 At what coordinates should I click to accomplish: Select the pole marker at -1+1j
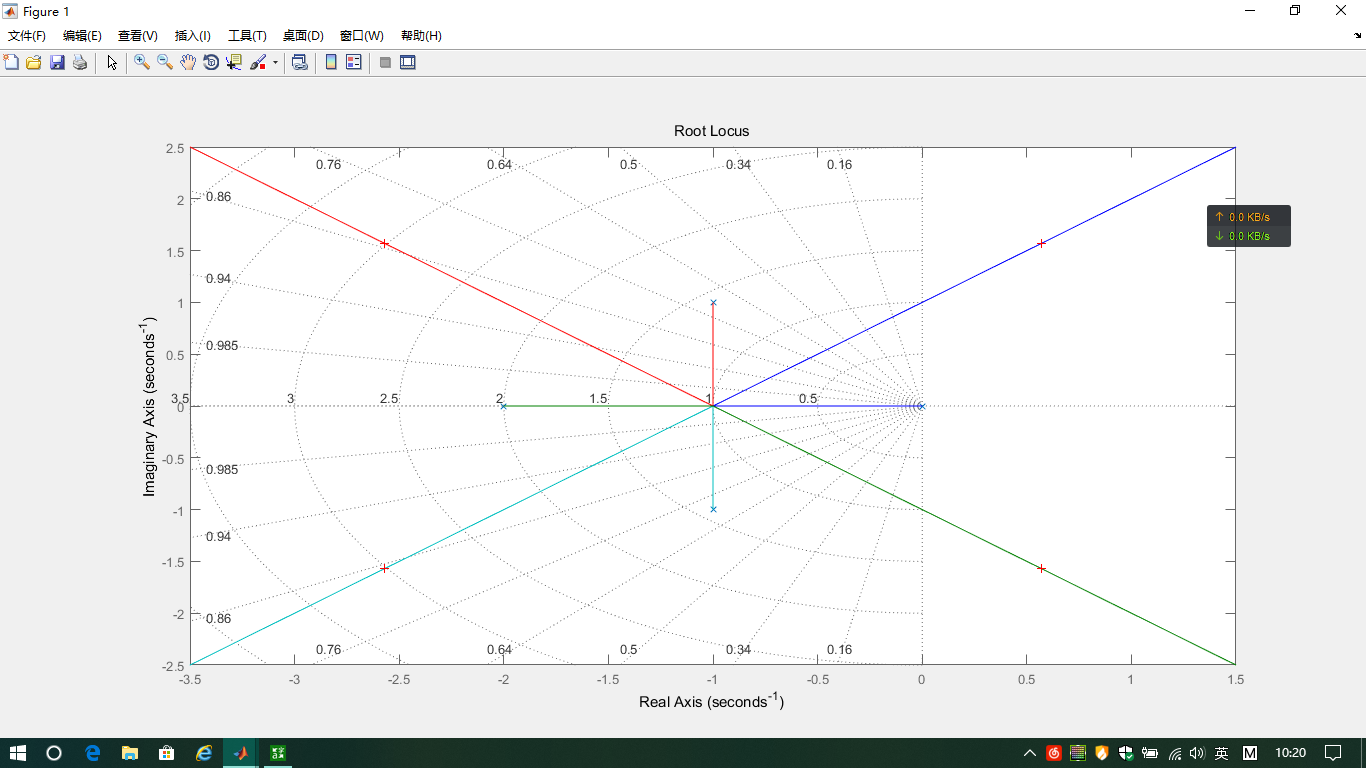tap(713, 302)
